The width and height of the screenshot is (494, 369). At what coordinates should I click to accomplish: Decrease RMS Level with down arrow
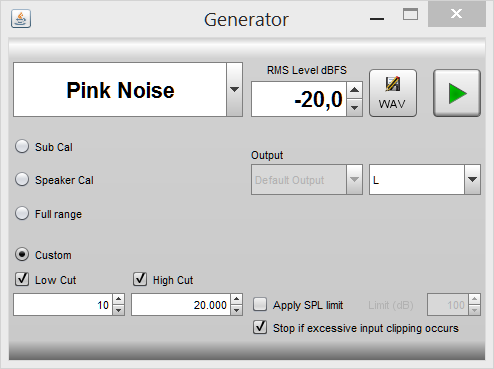click(355, 108)
